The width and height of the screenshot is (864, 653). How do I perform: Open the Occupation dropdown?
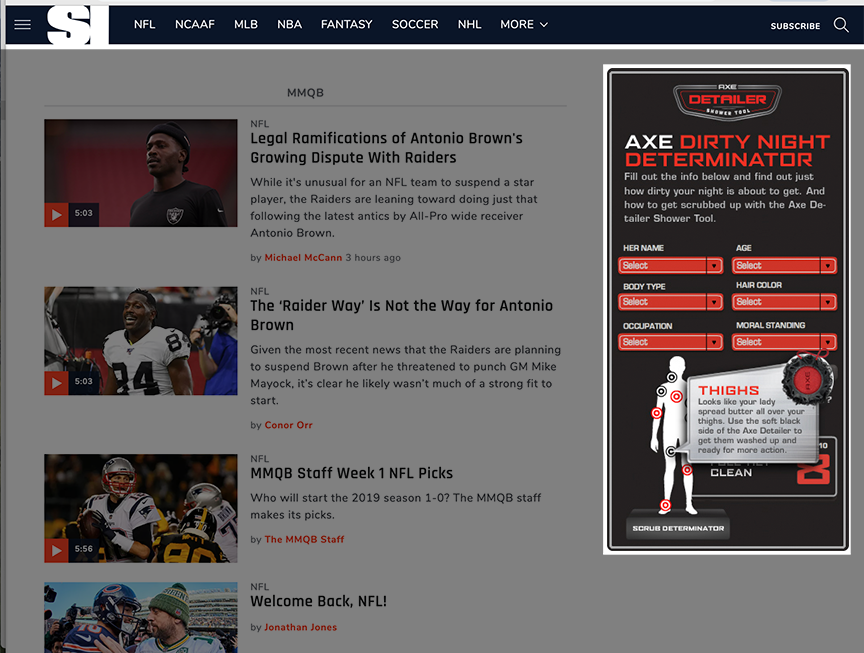point(671,342)
